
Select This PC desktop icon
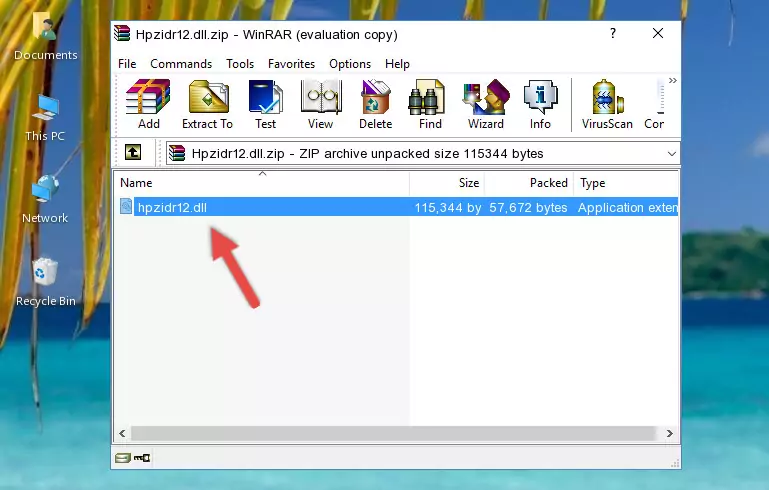coord(45,119)
